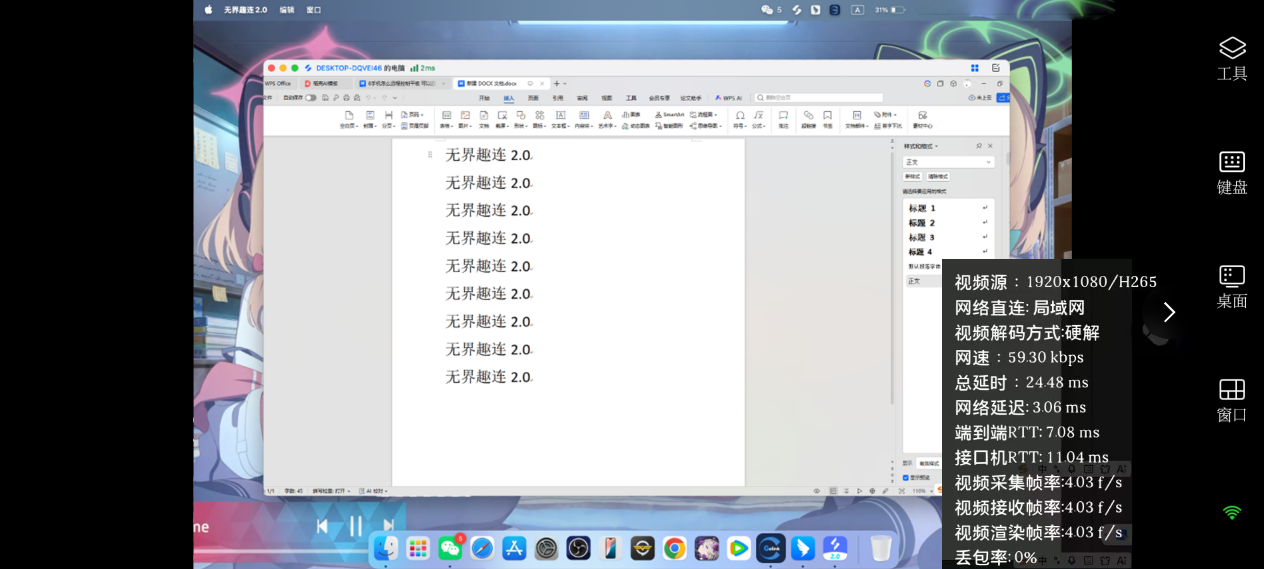The width and height of the screenshot is (1264, 569).
Task: Pause playback in the music widget
Action: click(355, 526)
